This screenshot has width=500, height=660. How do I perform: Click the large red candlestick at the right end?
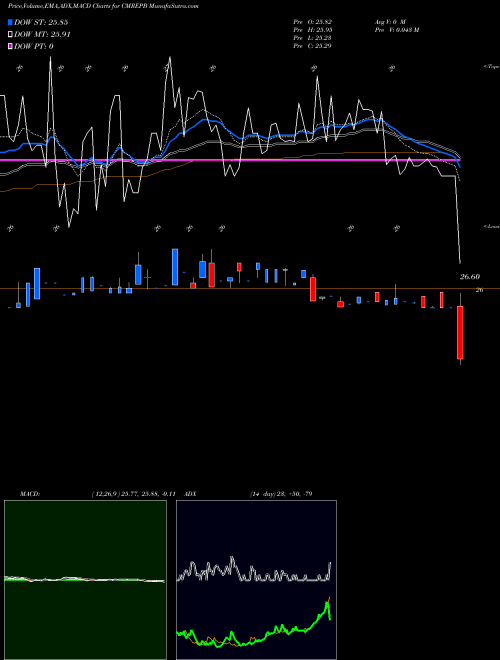[x=460, y=333]
